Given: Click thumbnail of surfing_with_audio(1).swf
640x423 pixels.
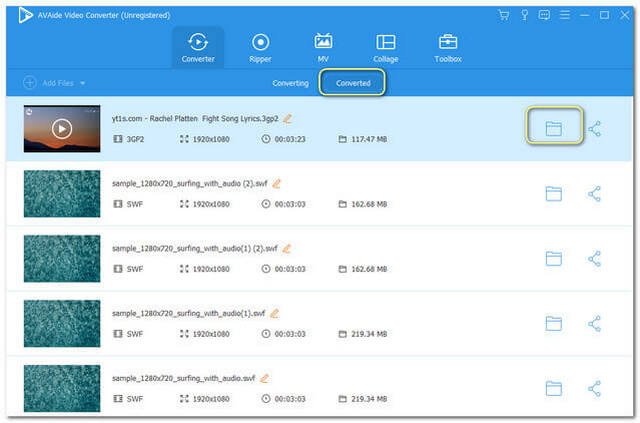Looking at the screenshot, I should pos(62,323).
